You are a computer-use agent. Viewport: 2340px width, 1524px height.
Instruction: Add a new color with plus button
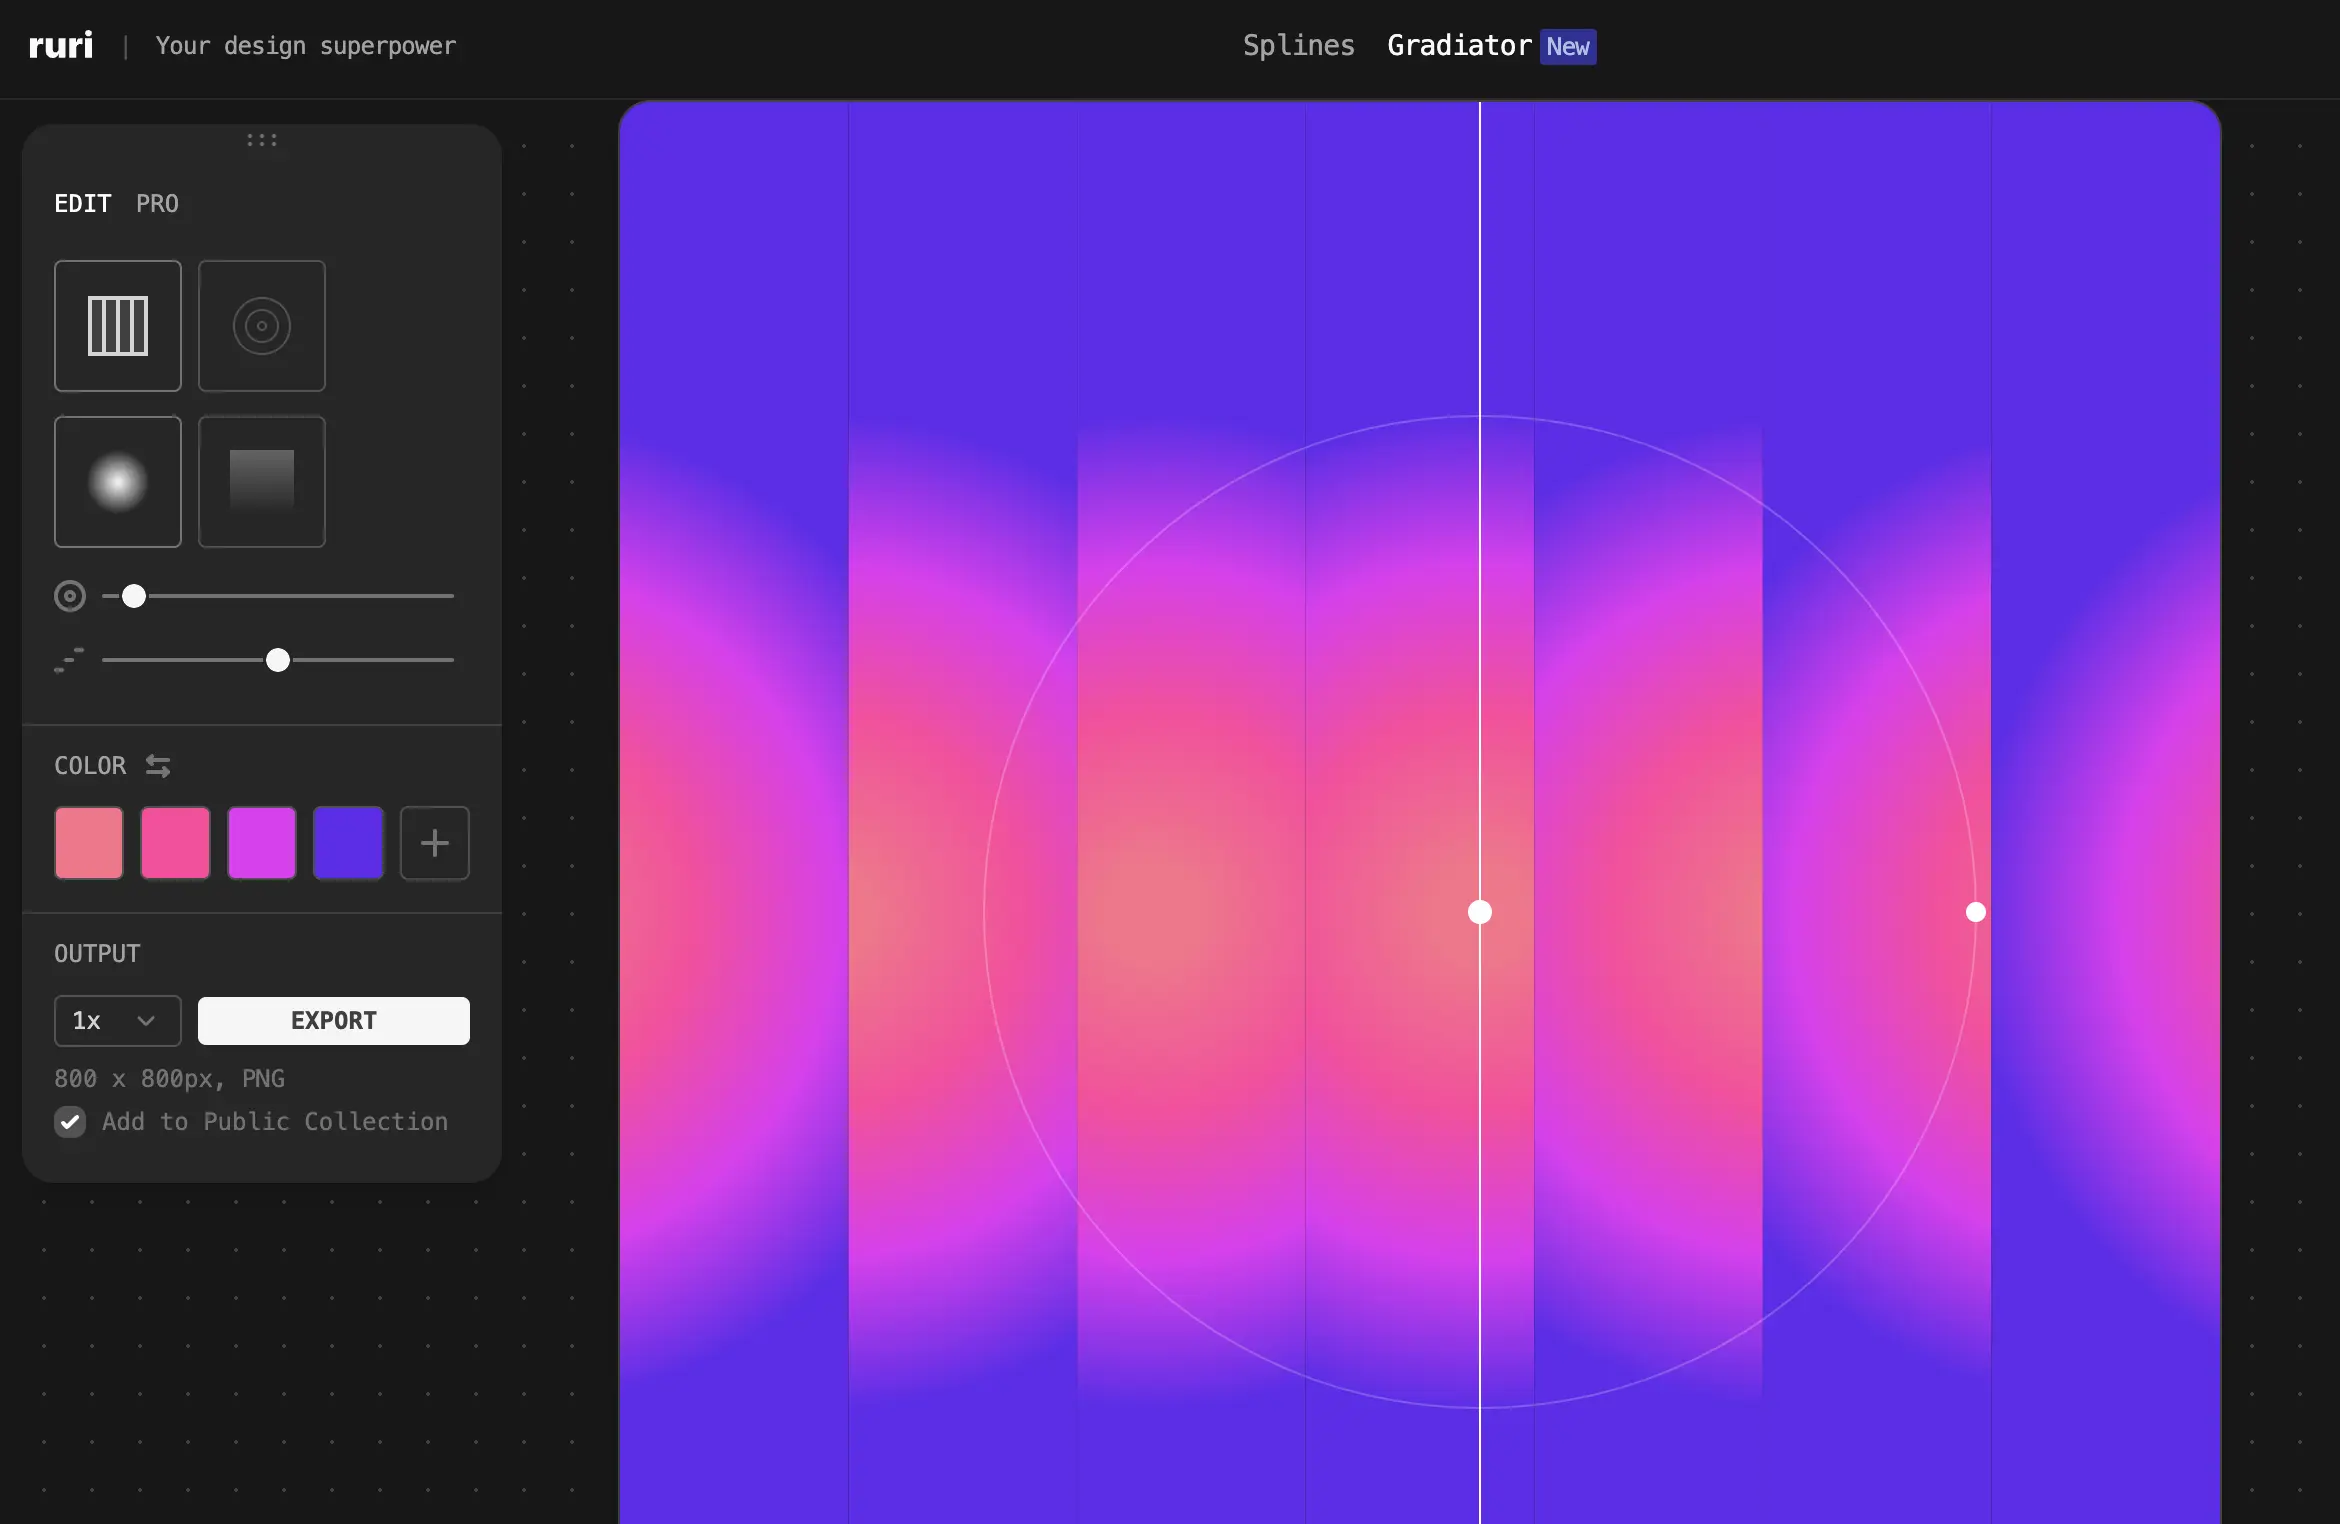[434, 843]
